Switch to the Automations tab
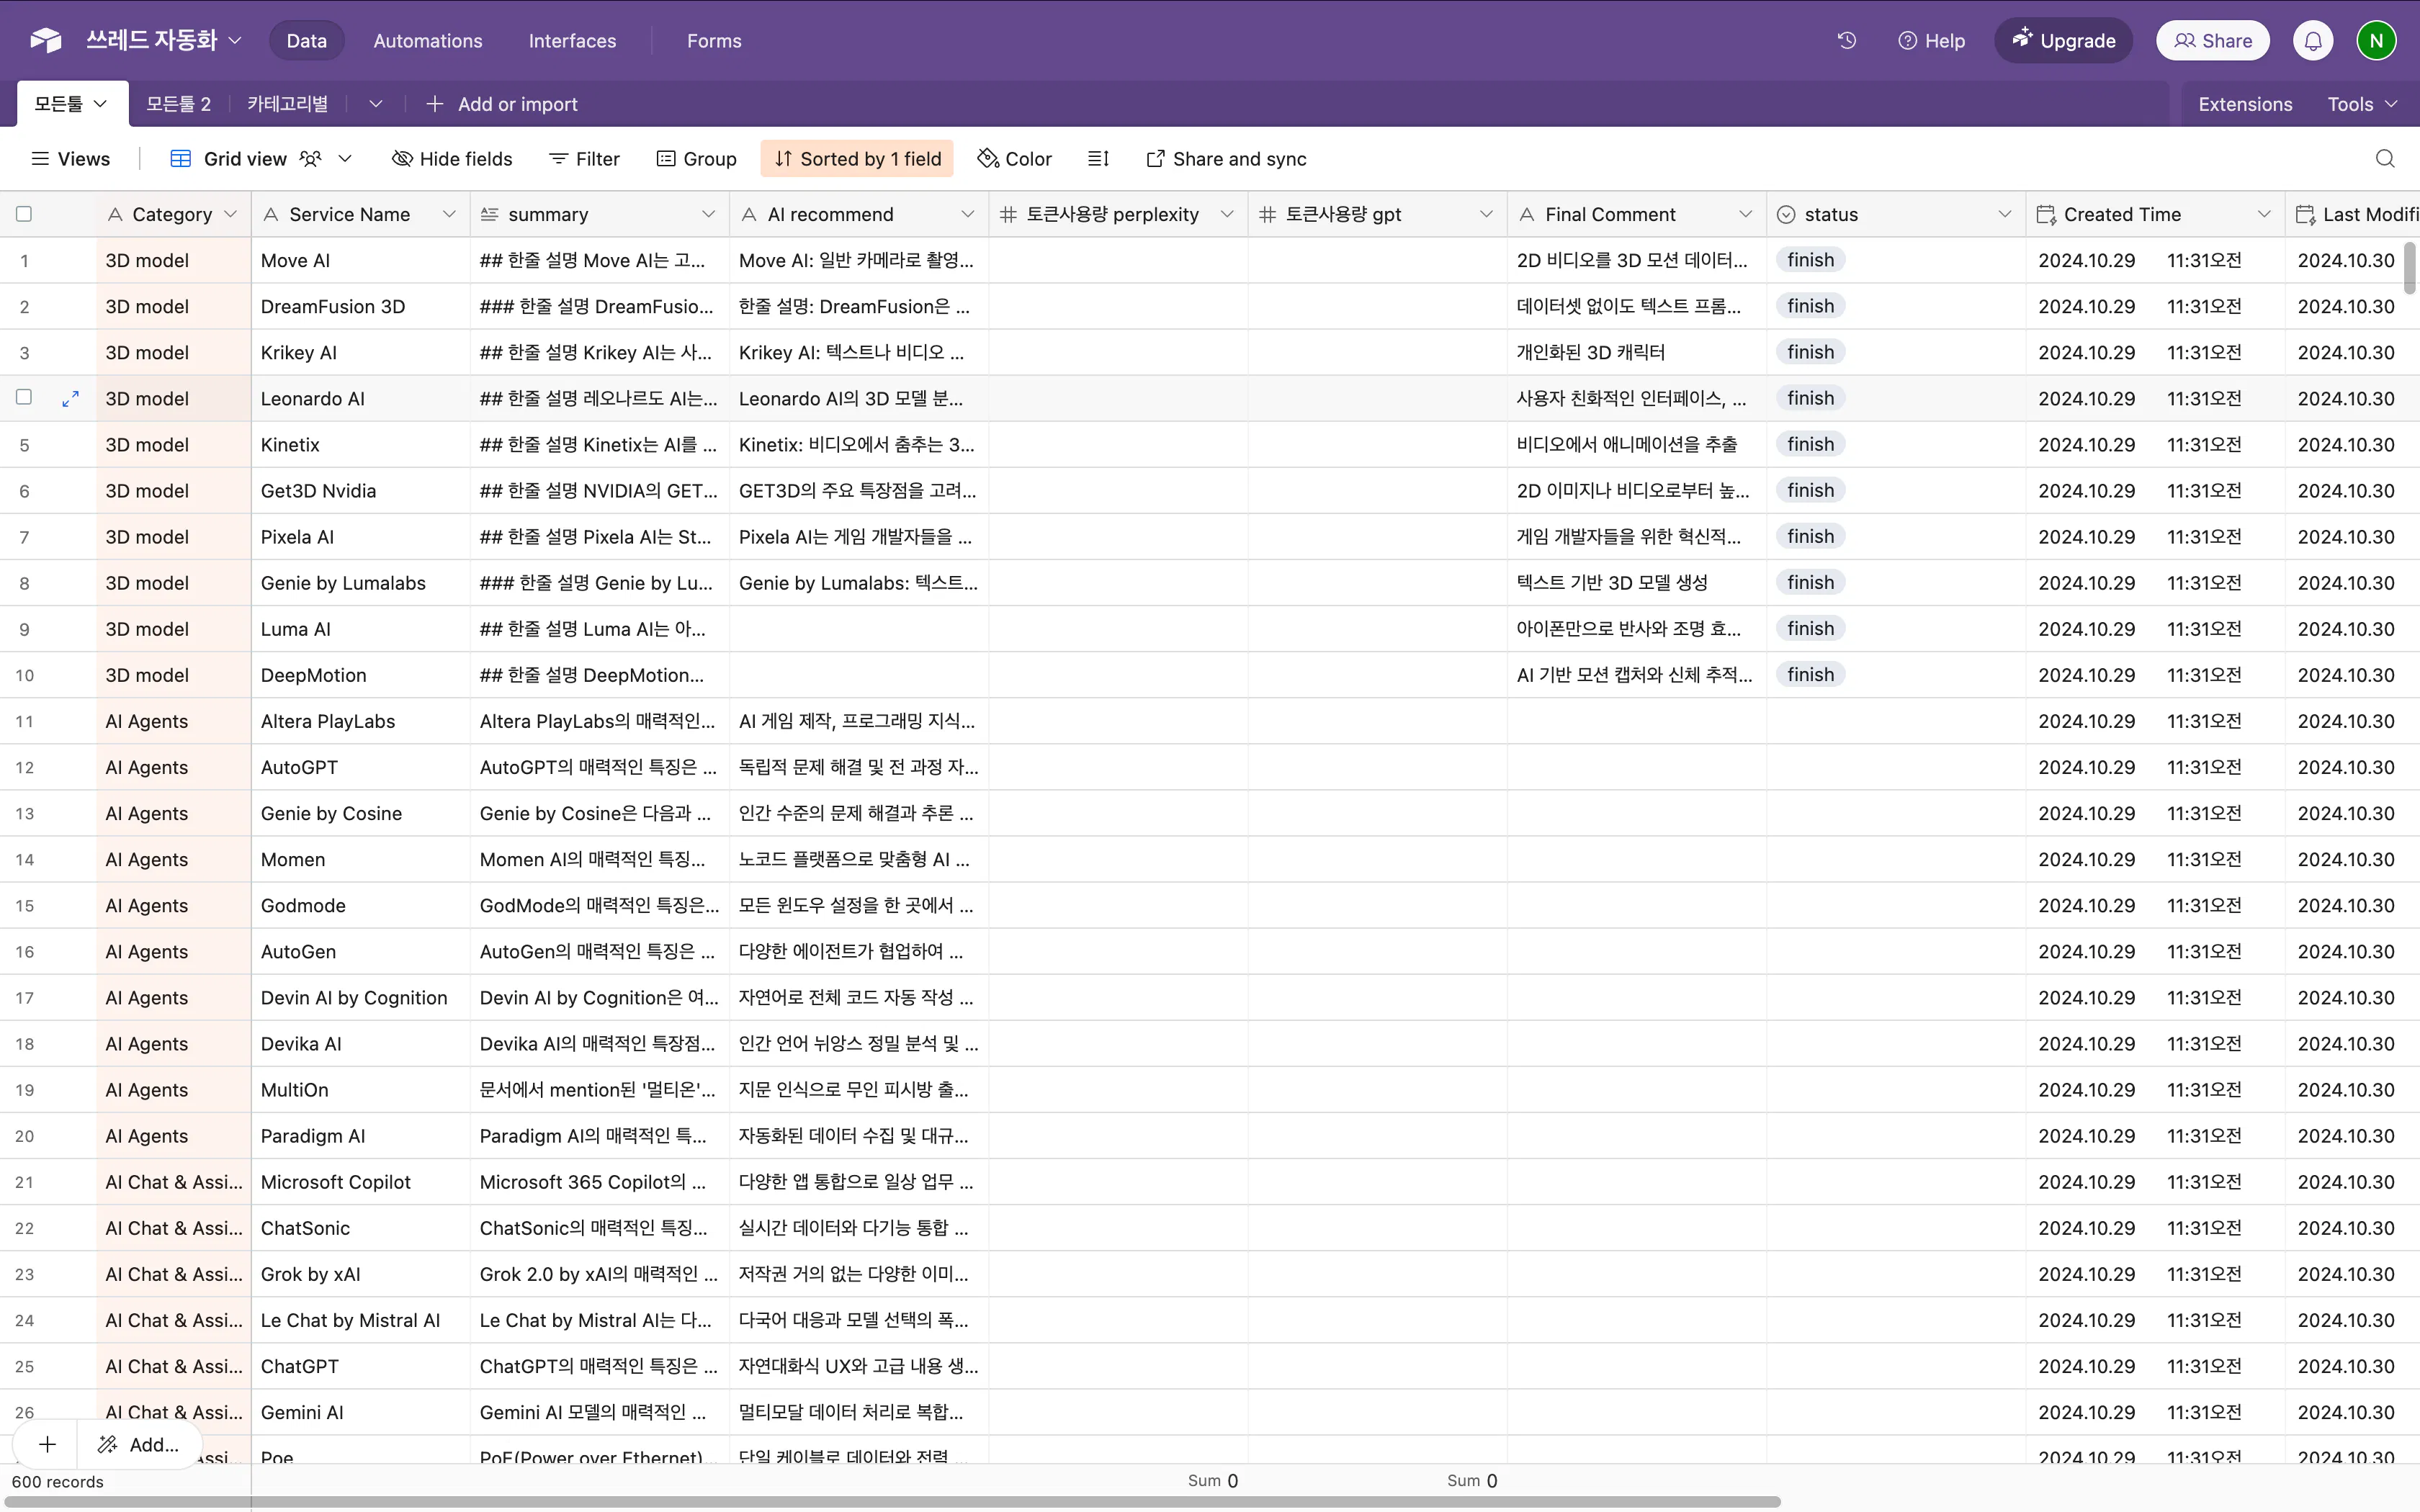The height and width of the screenshot is (1512, 2420). coord(428,40)
